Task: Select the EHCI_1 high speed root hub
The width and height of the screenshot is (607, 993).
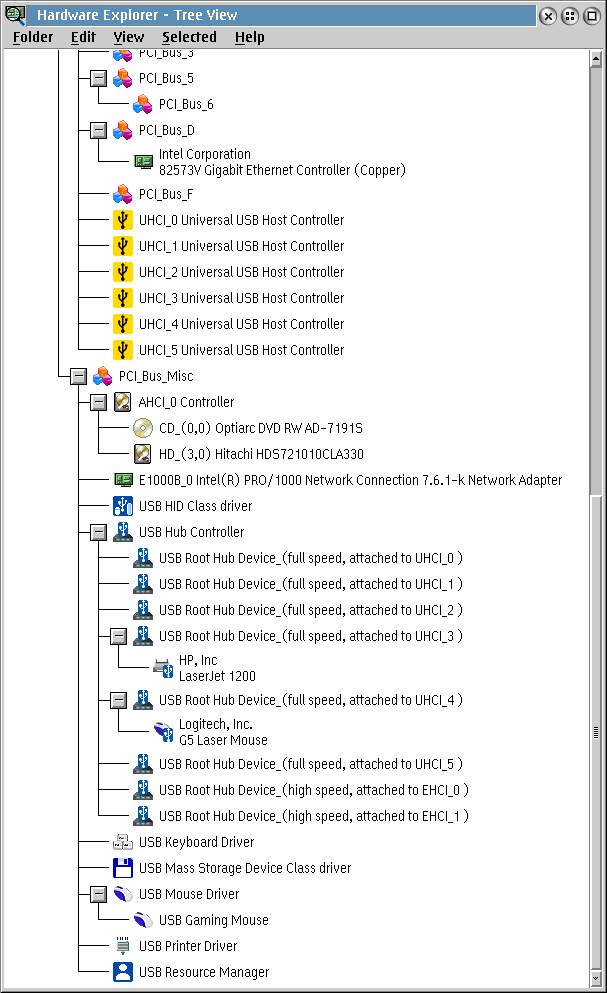Action: pos(314,816)
